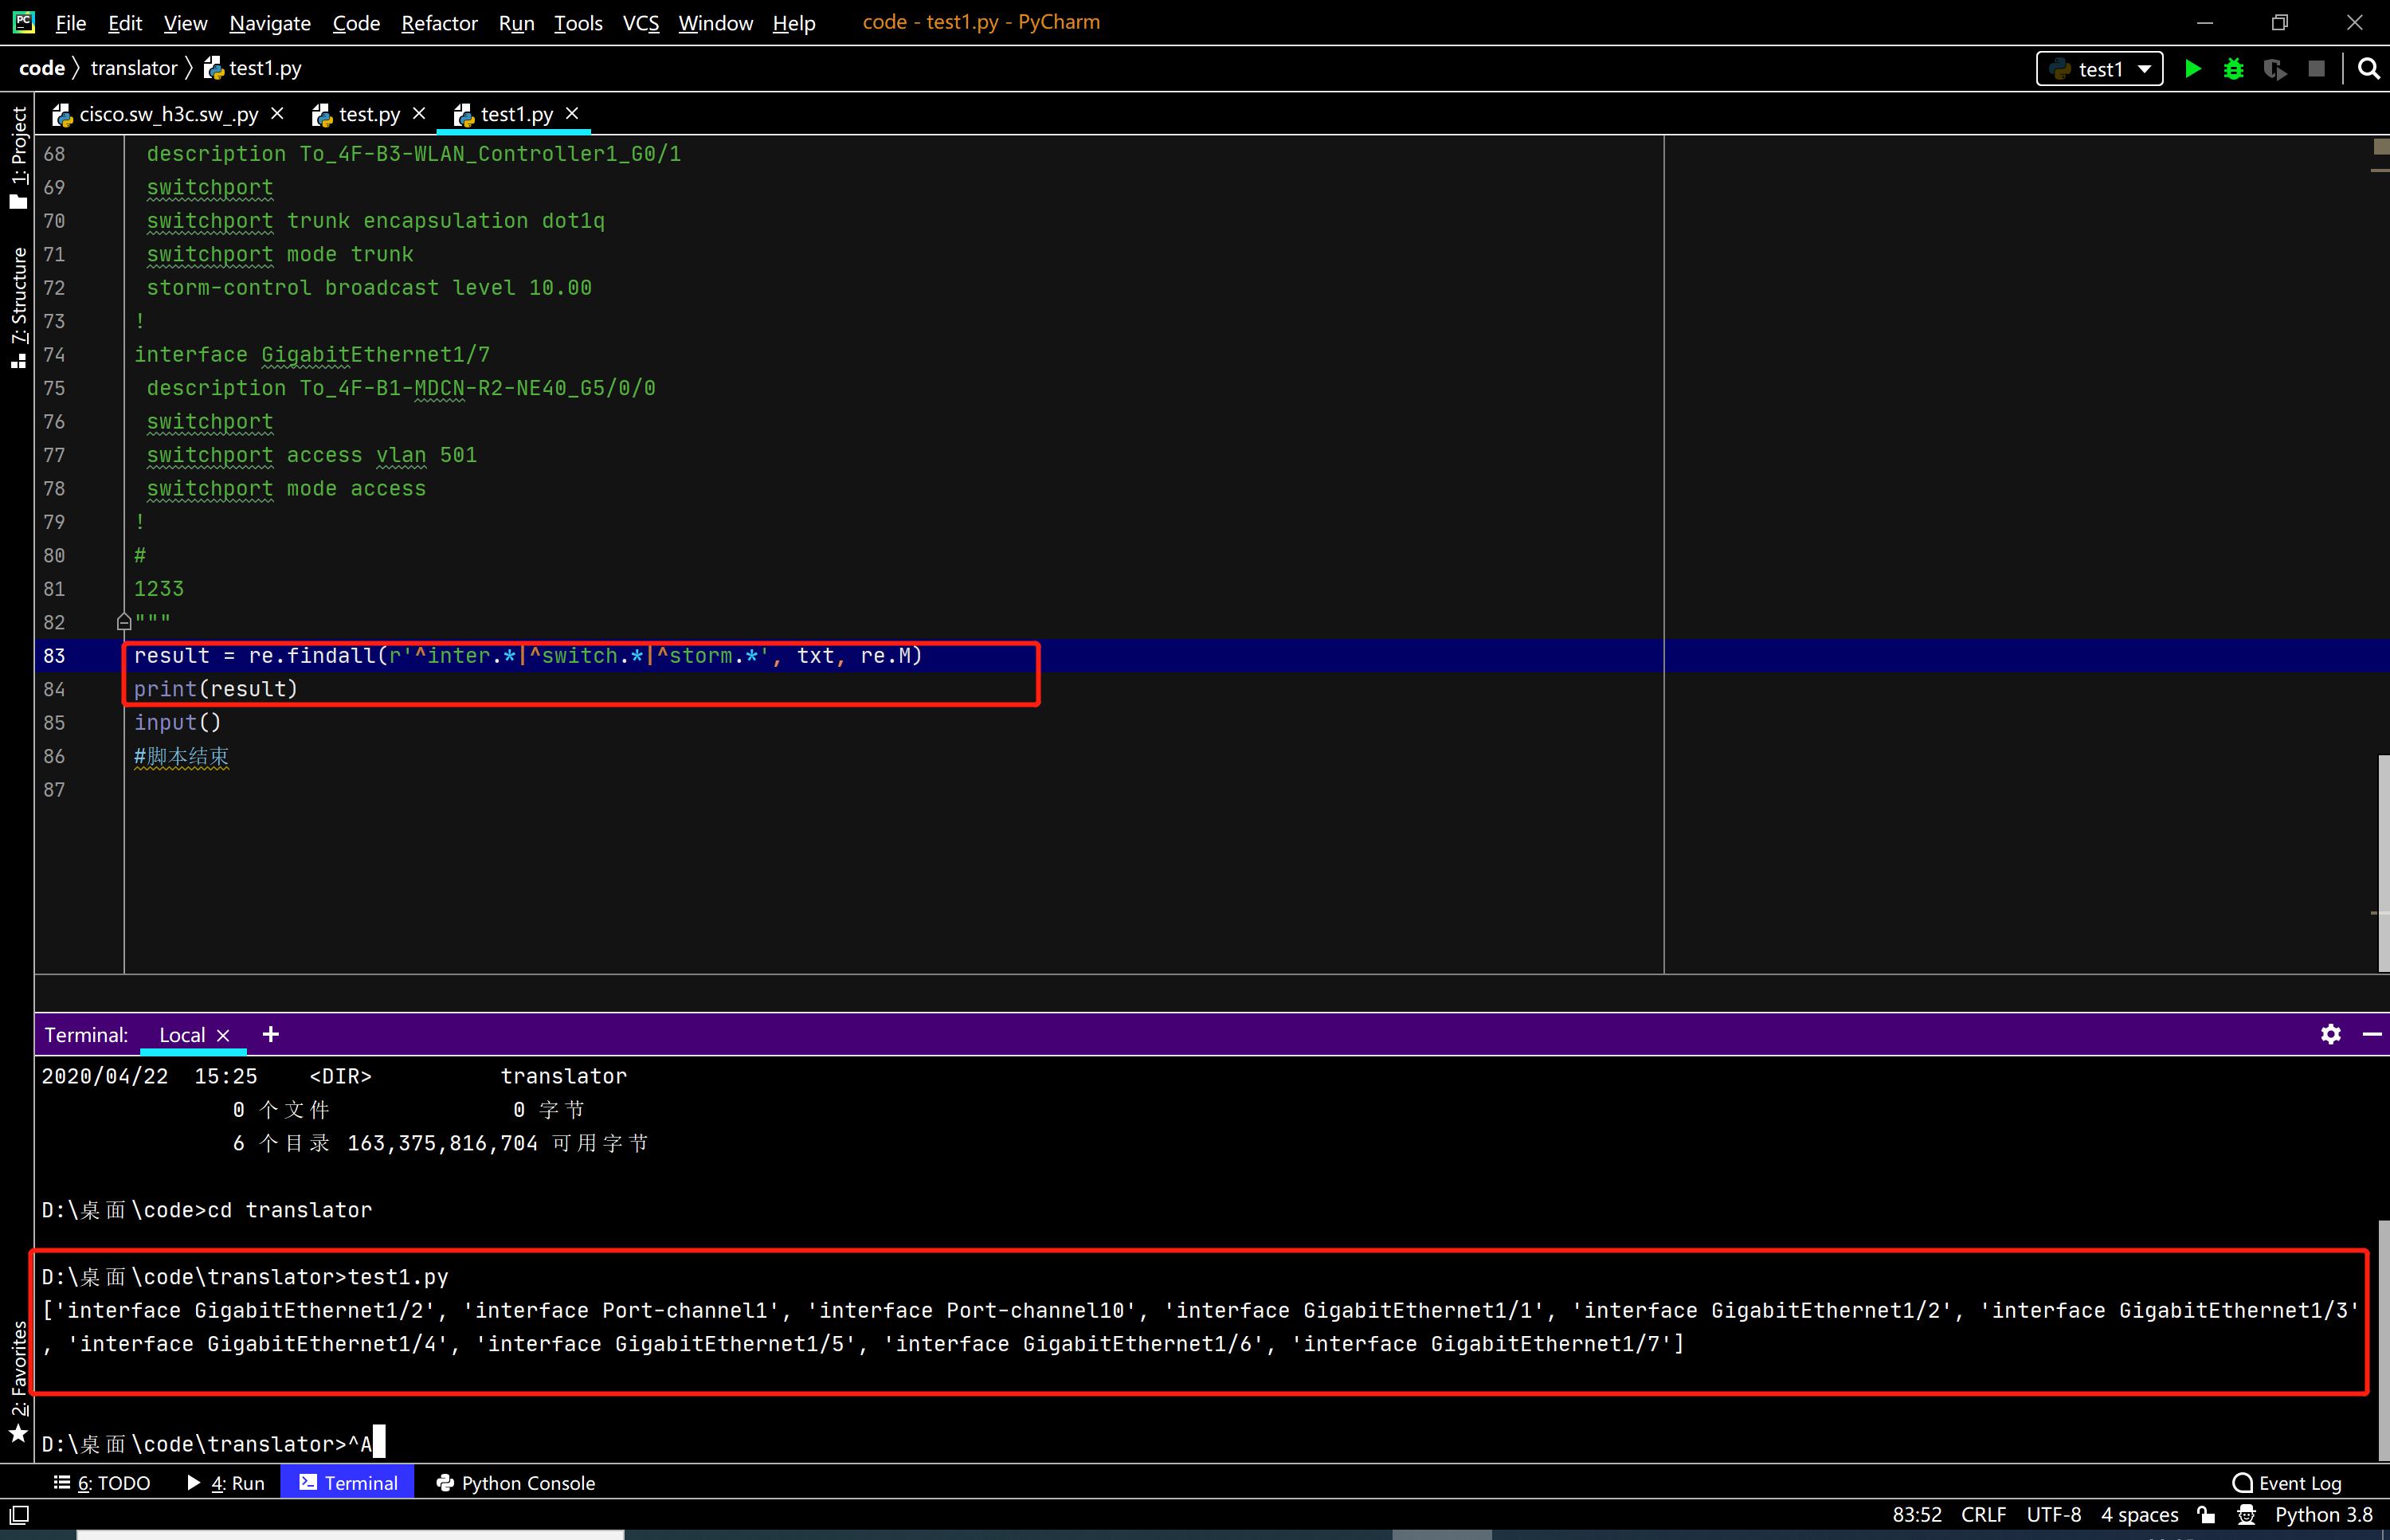This screenshot has height=1540, width=2390.
Task: Open the Edit menu
Action: pyautogui.click(x=124, y=22)
